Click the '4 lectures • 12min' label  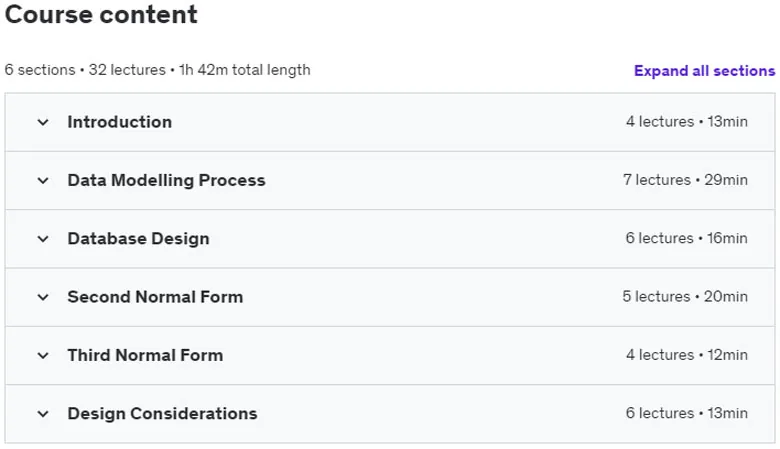click(686, 355)
